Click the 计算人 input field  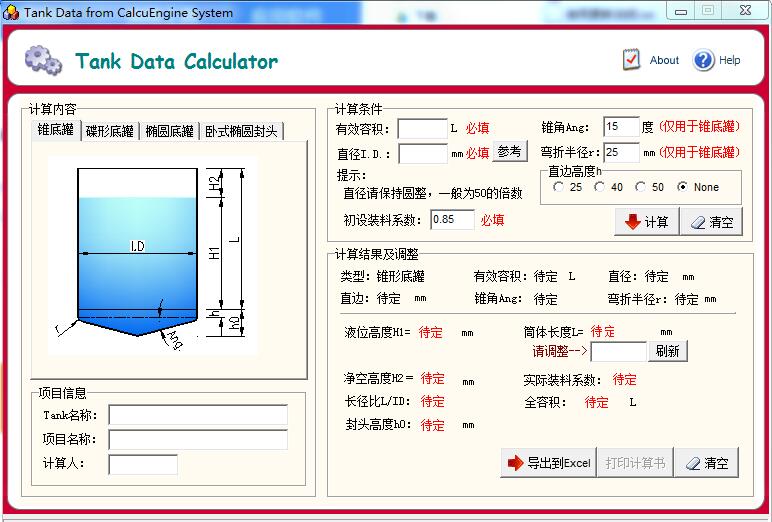(x=143, y=464)
